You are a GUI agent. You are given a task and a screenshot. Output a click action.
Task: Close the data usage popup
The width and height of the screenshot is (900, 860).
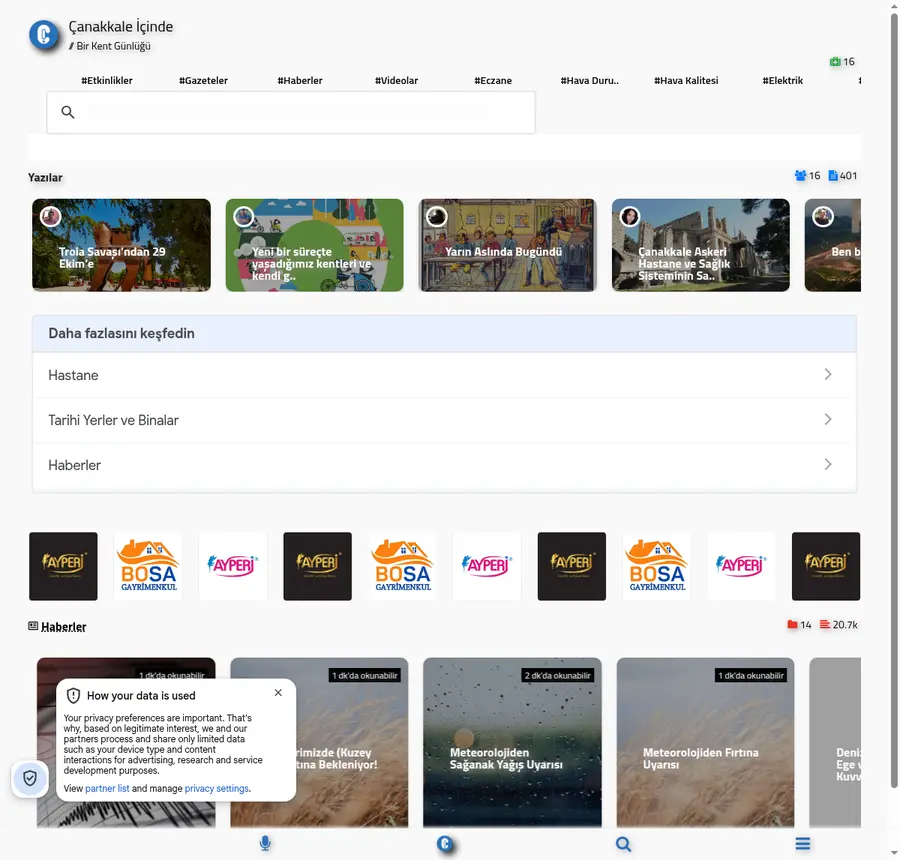click(x=278, y=693)
